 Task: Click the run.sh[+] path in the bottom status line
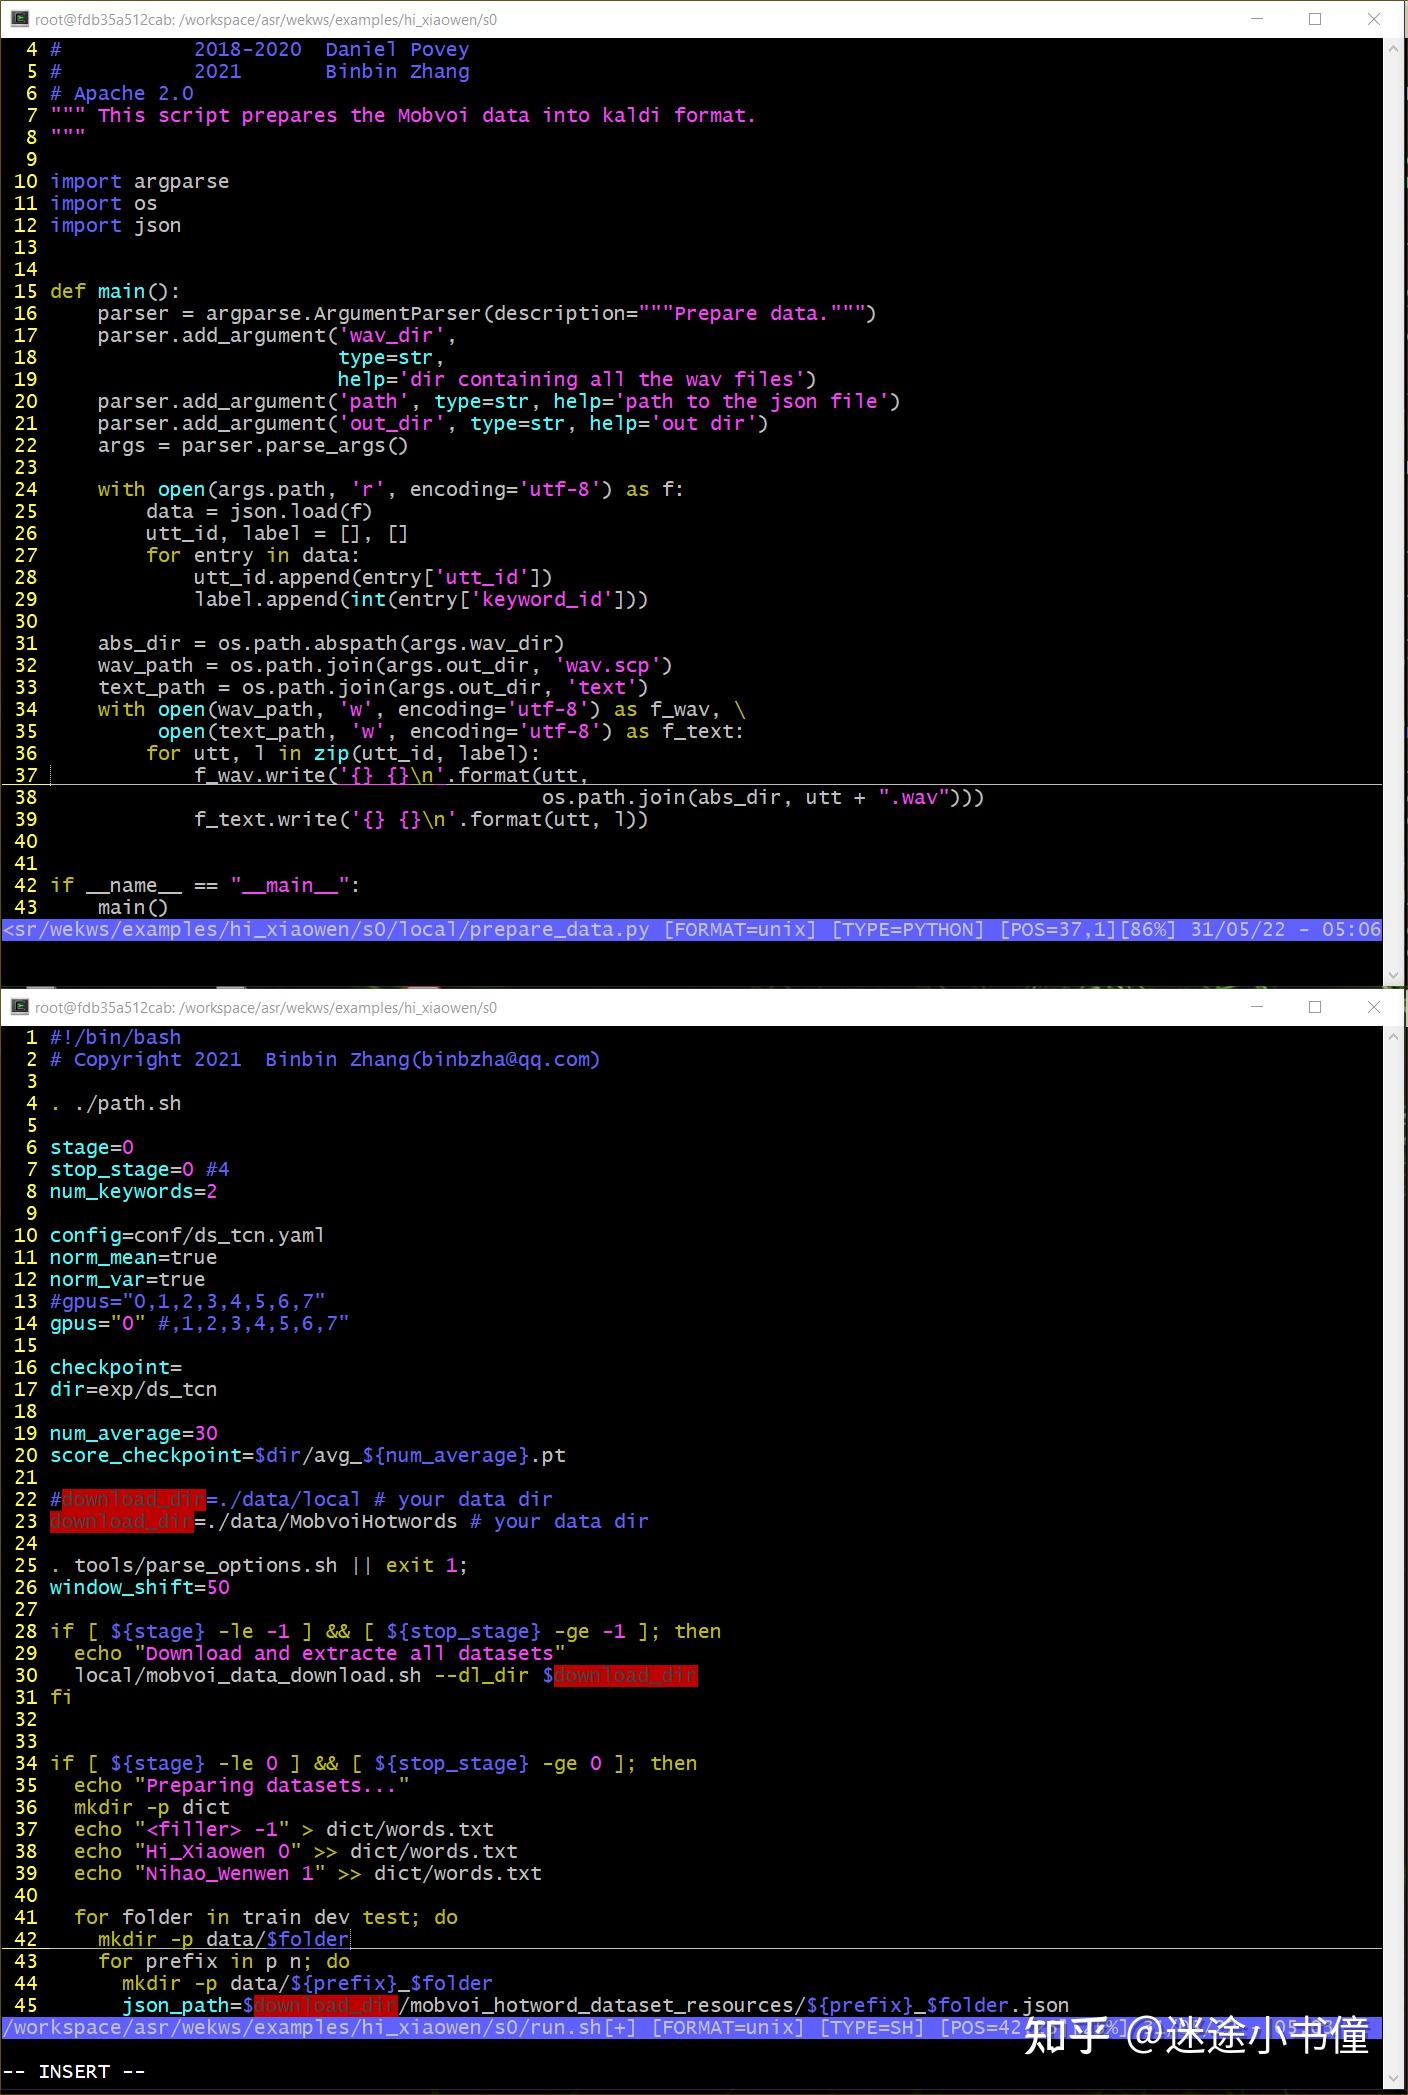[320, 2027]
